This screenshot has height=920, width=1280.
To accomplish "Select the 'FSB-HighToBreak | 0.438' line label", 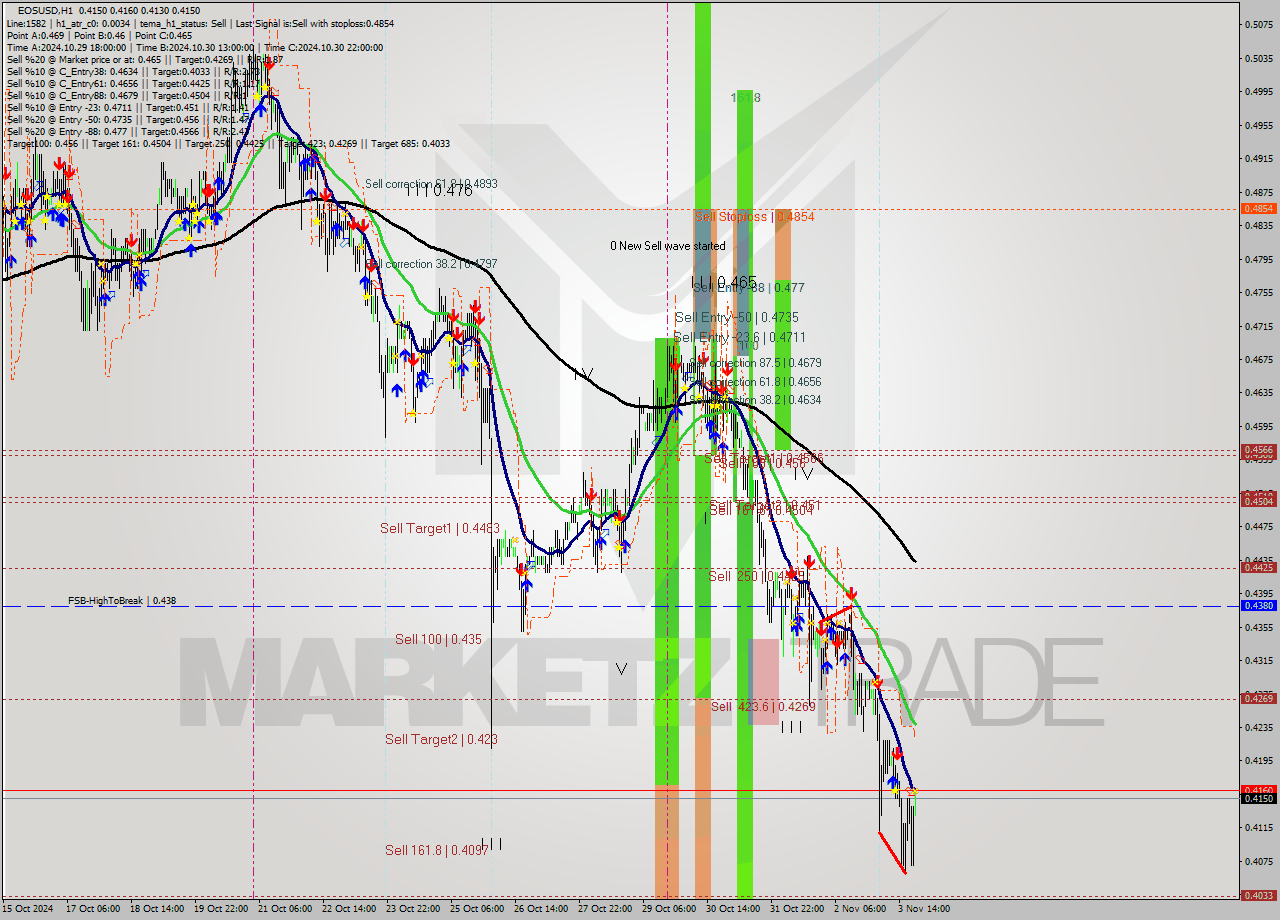I will [122, 601].
